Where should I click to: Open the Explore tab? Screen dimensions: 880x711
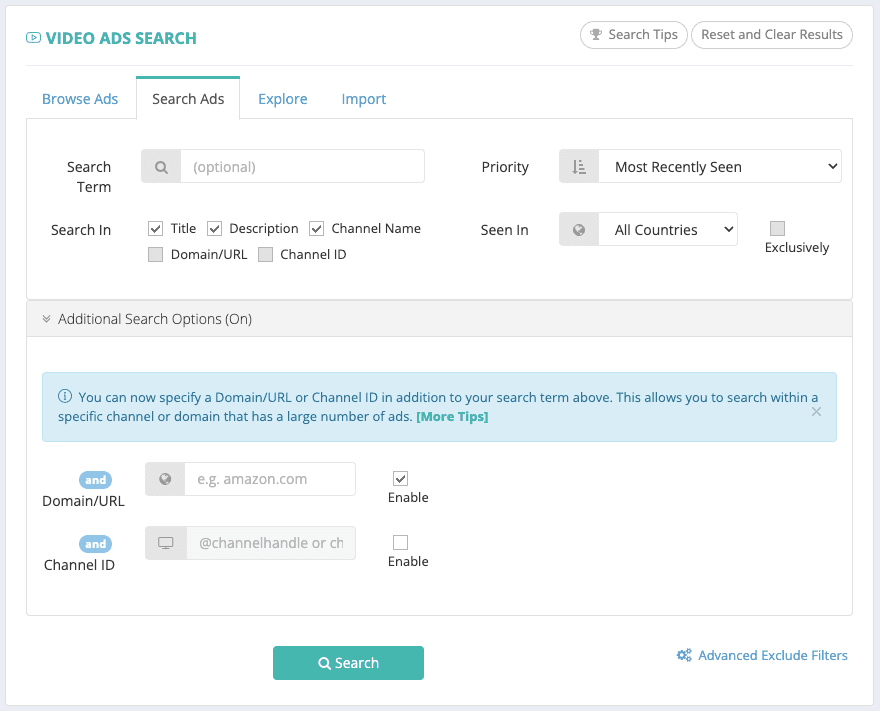tap(282, 98)
